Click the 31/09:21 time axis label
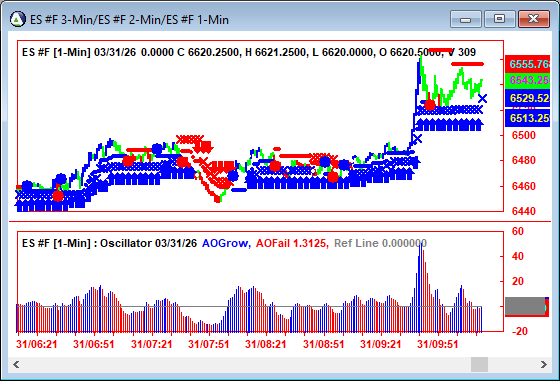The height and width of the screenshot is (381, 560). (380, 344)
